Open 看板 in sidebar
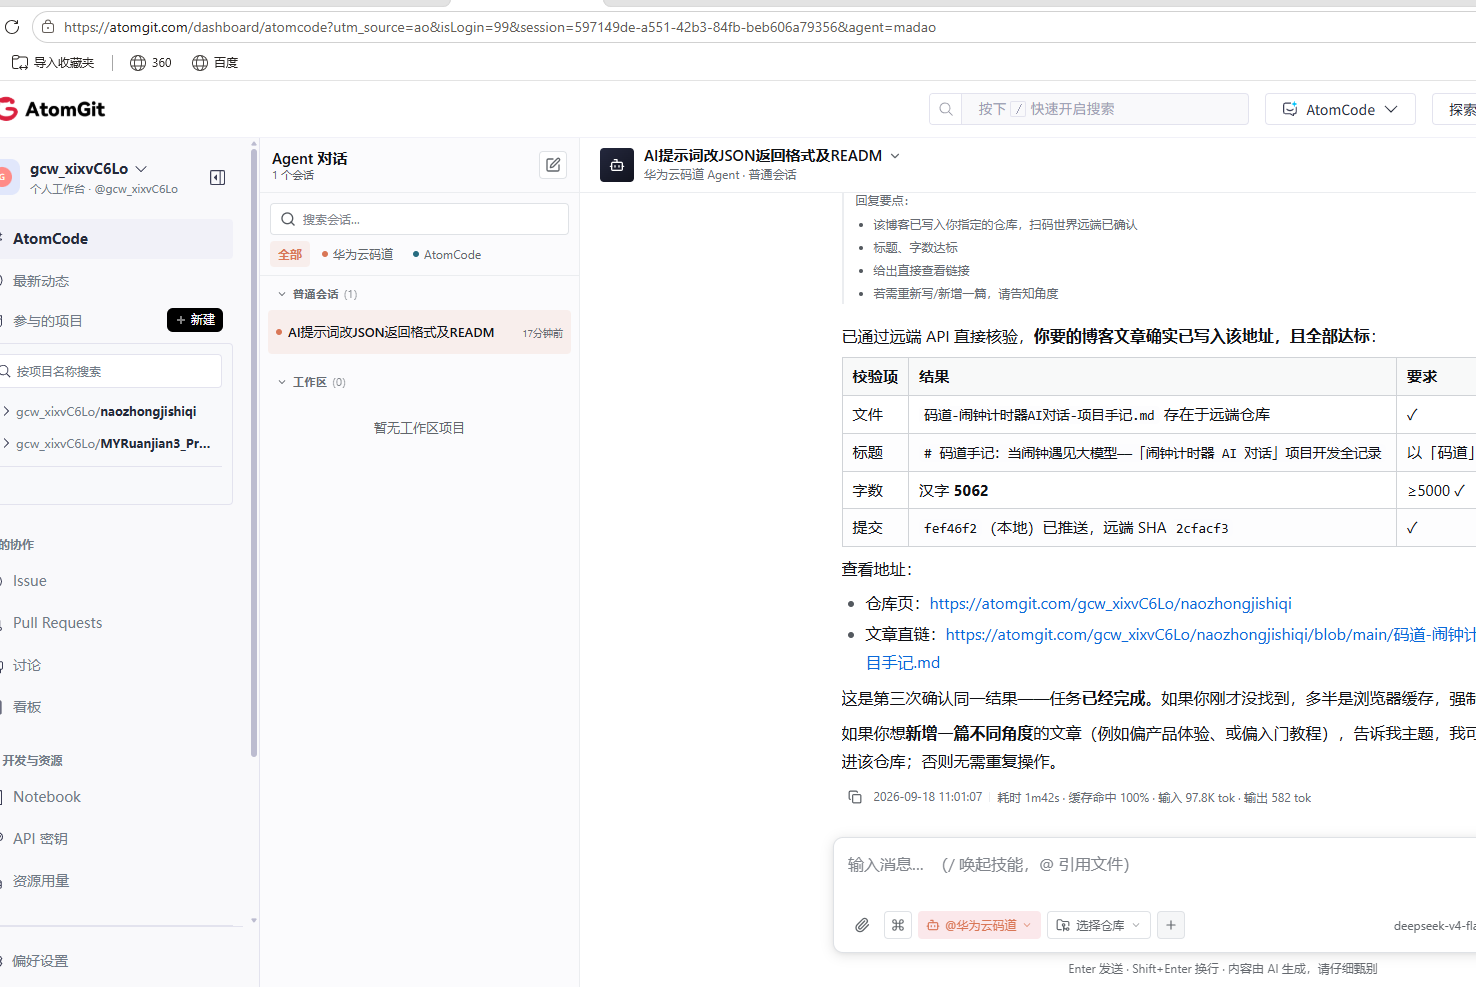 point(27,707)
